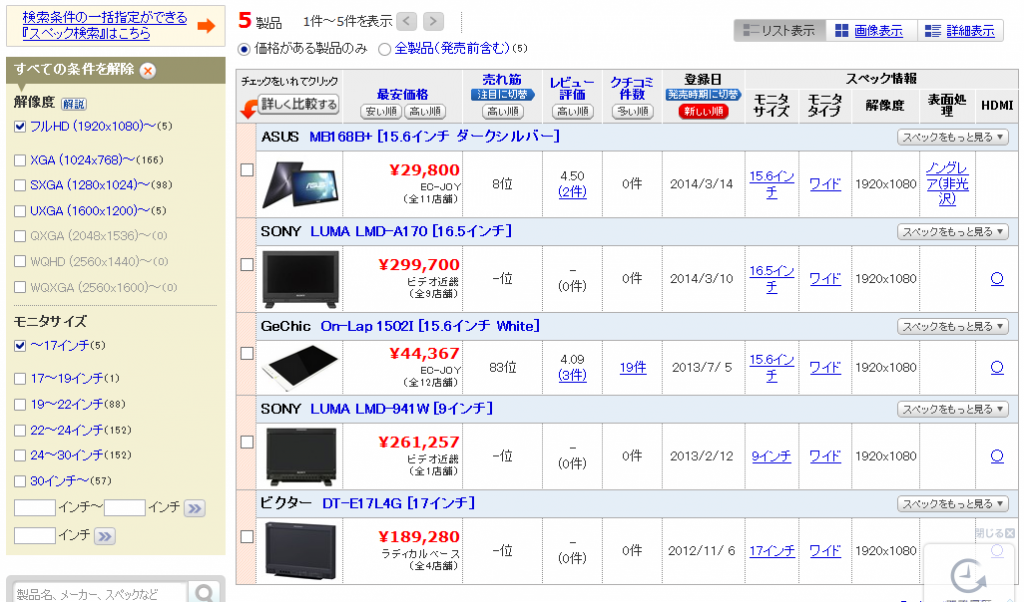This screenshot has width=1024, height=602.
Task: Expand スペックをもっと見る for SONY LMD-A170
Action: [953, 232]
